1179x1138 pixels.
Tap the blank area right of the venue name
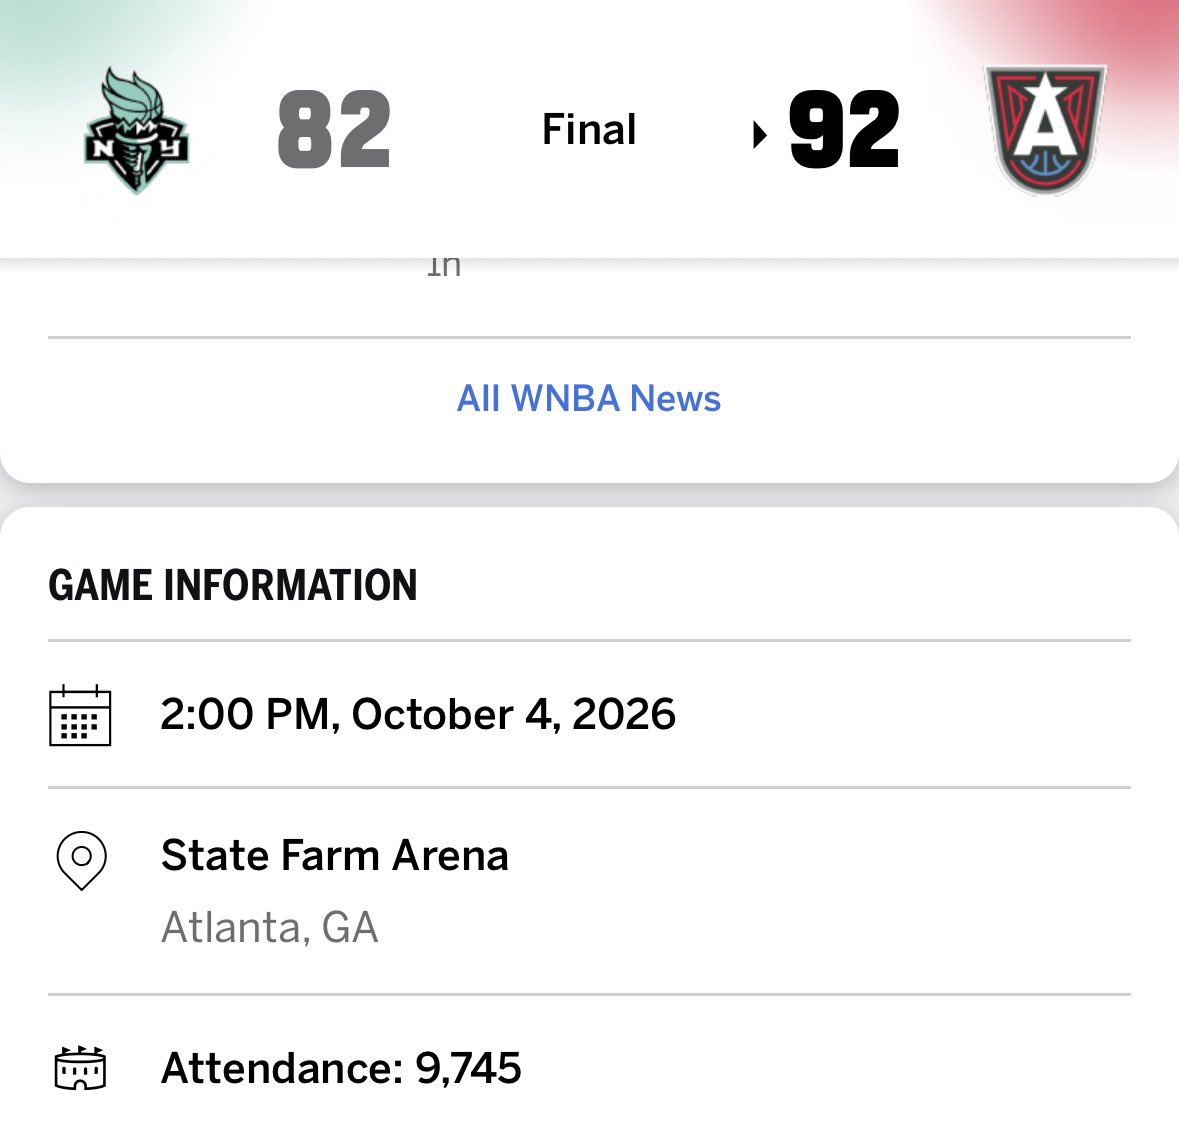tap(820, 855)
